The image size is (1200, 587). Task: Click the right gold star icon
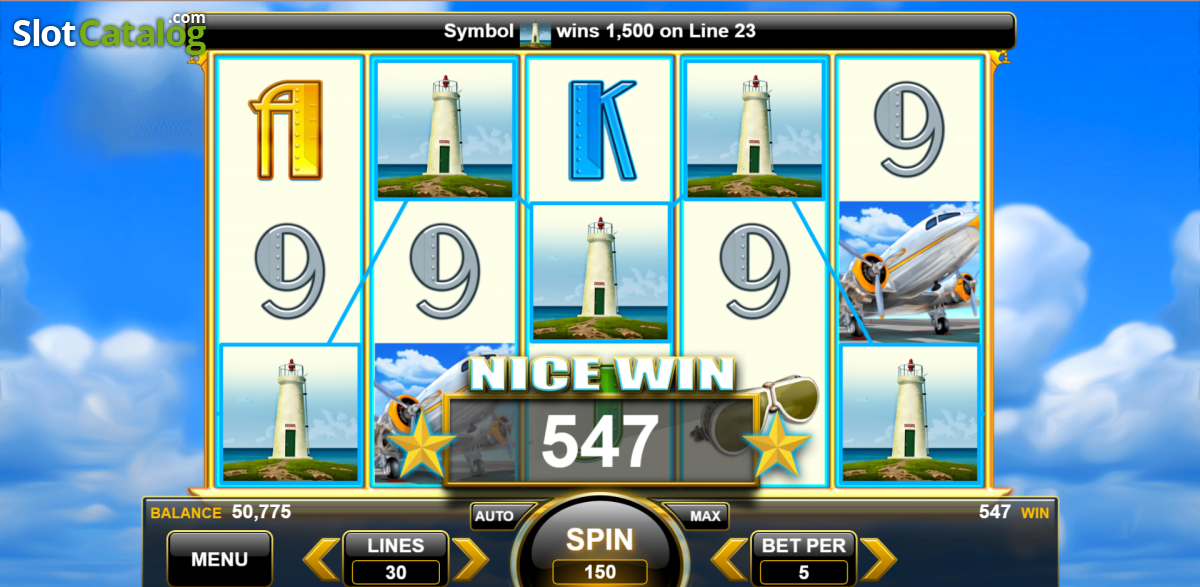(x=777, y=443)
